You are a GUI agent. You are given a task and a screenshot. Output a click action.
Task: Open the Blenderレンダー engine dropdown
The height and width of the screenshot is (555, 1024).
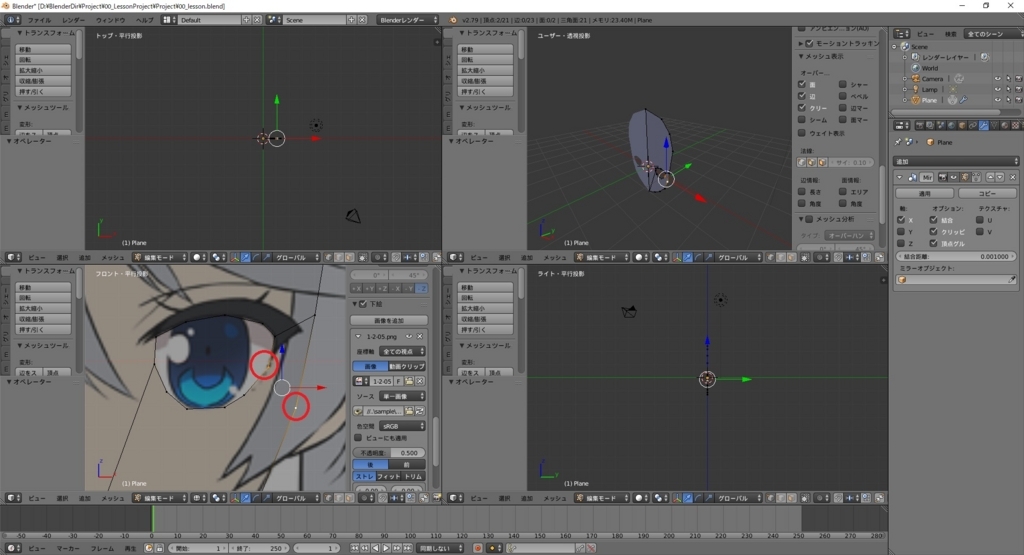coord(408,20)
